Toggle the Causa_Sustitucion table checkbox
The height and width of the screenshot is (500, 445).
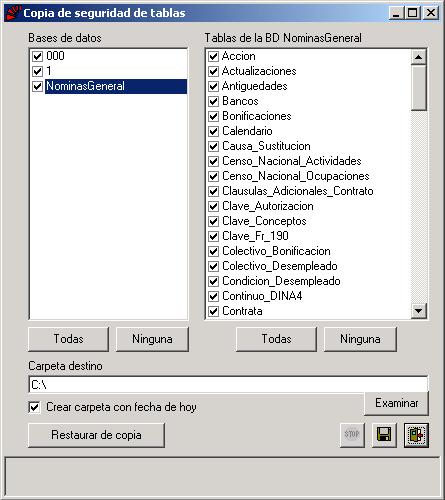click(x=213, y=146)
